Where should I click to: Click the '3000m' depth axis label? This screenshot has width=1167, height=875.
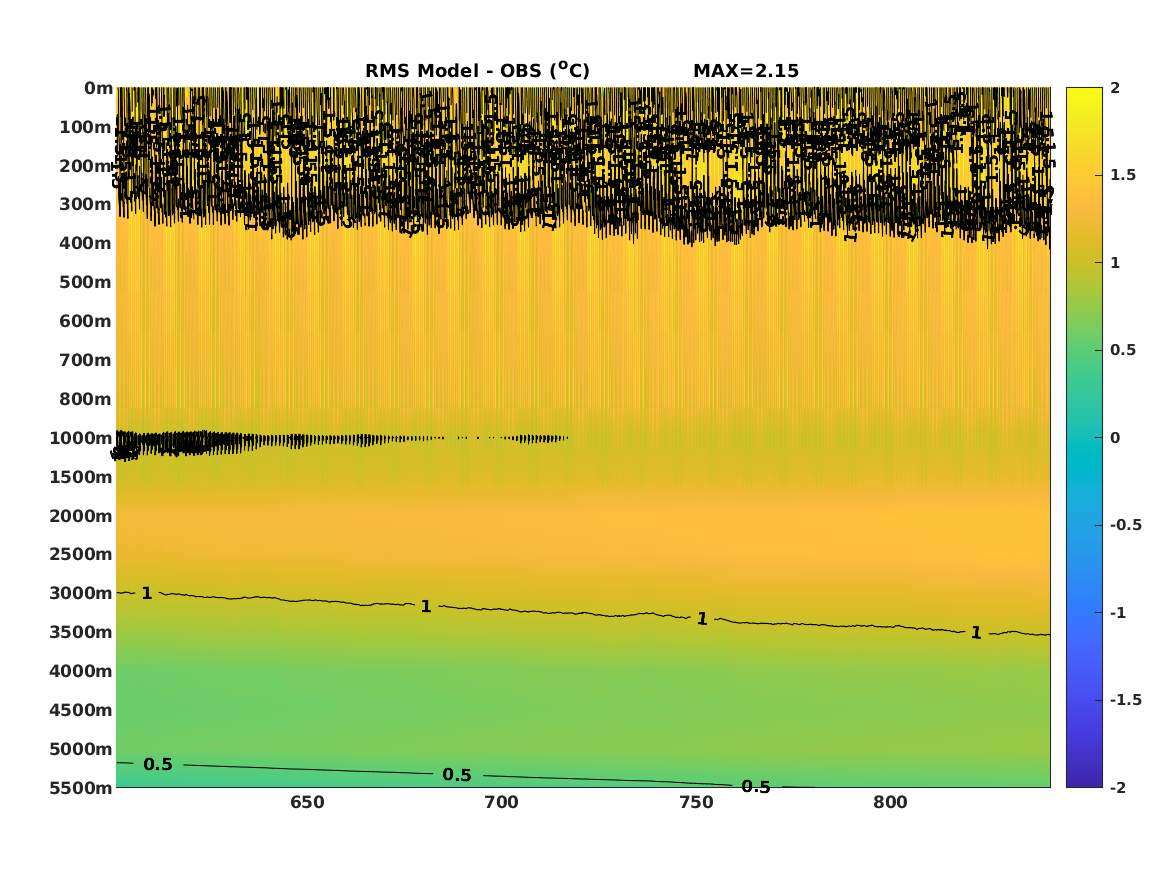coord(81,593)
